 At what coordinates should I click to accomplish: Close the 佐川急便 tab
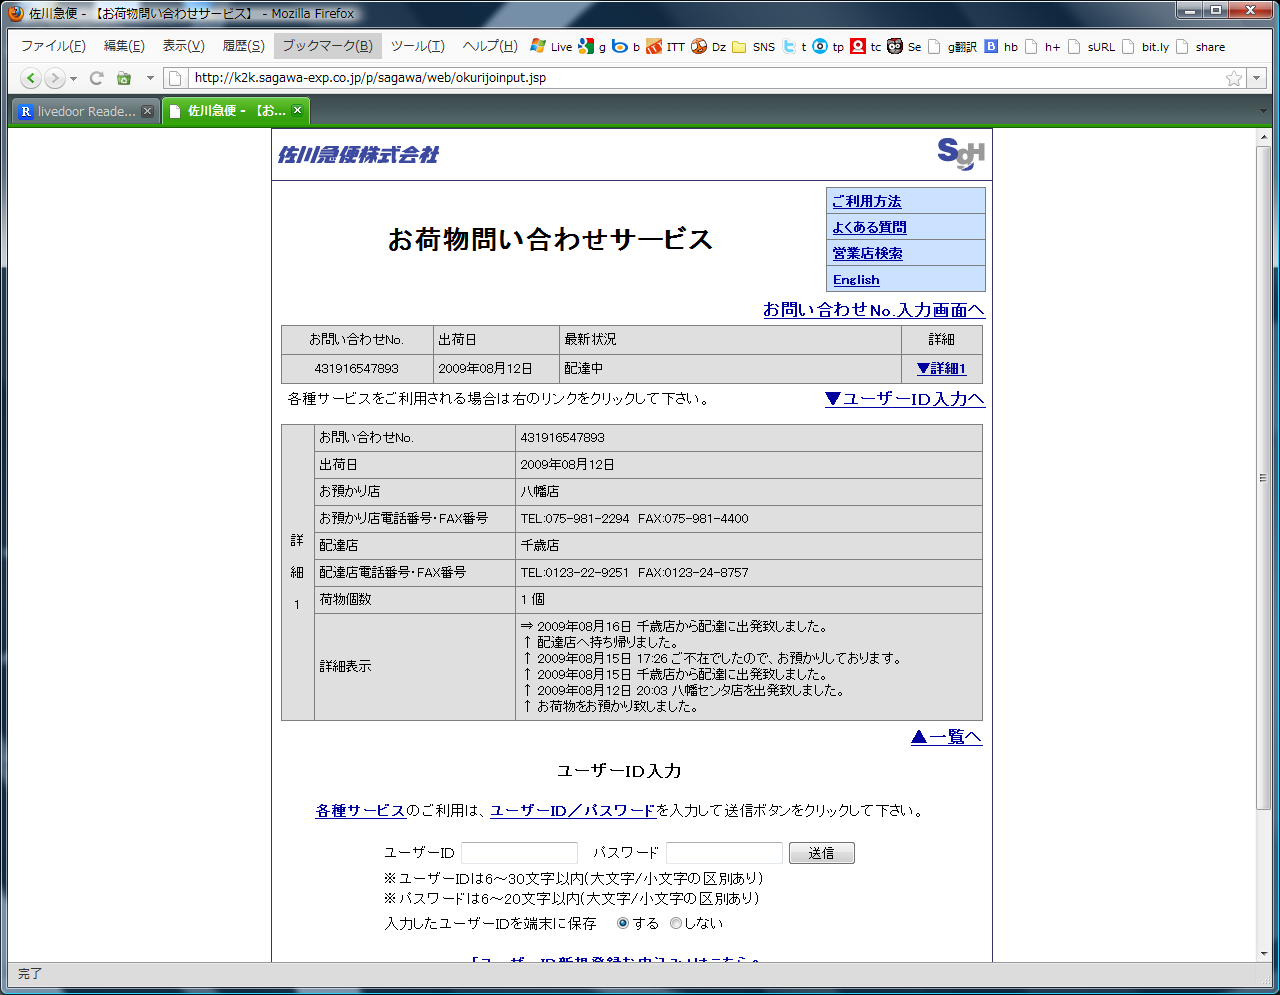pyautogui.click(x=297, y=111)
